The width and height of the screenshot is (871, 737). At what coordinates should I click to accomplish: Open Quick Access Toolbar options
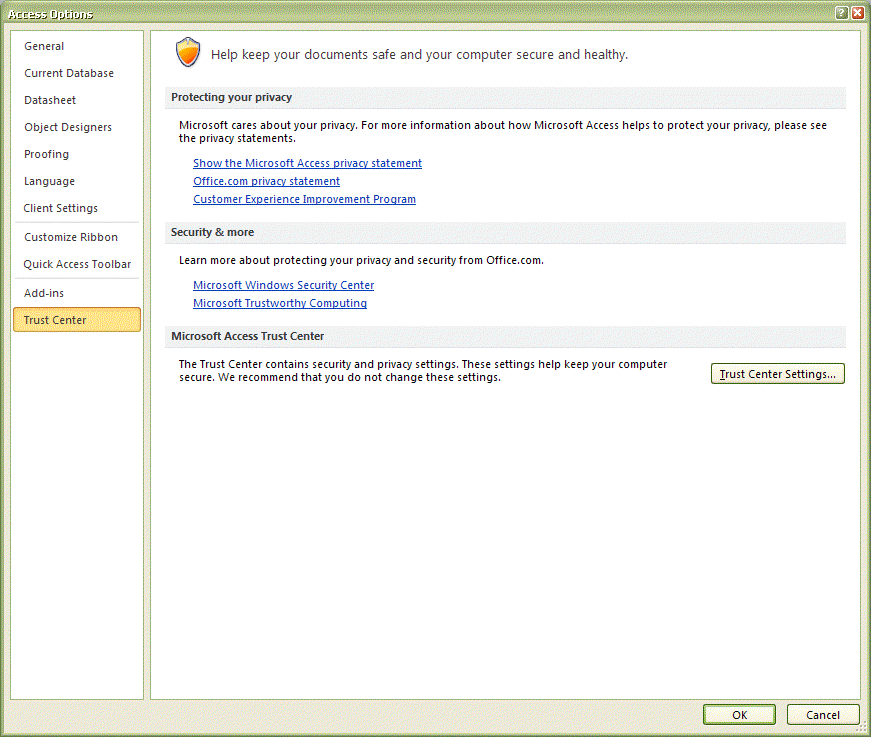coord(77,264)
